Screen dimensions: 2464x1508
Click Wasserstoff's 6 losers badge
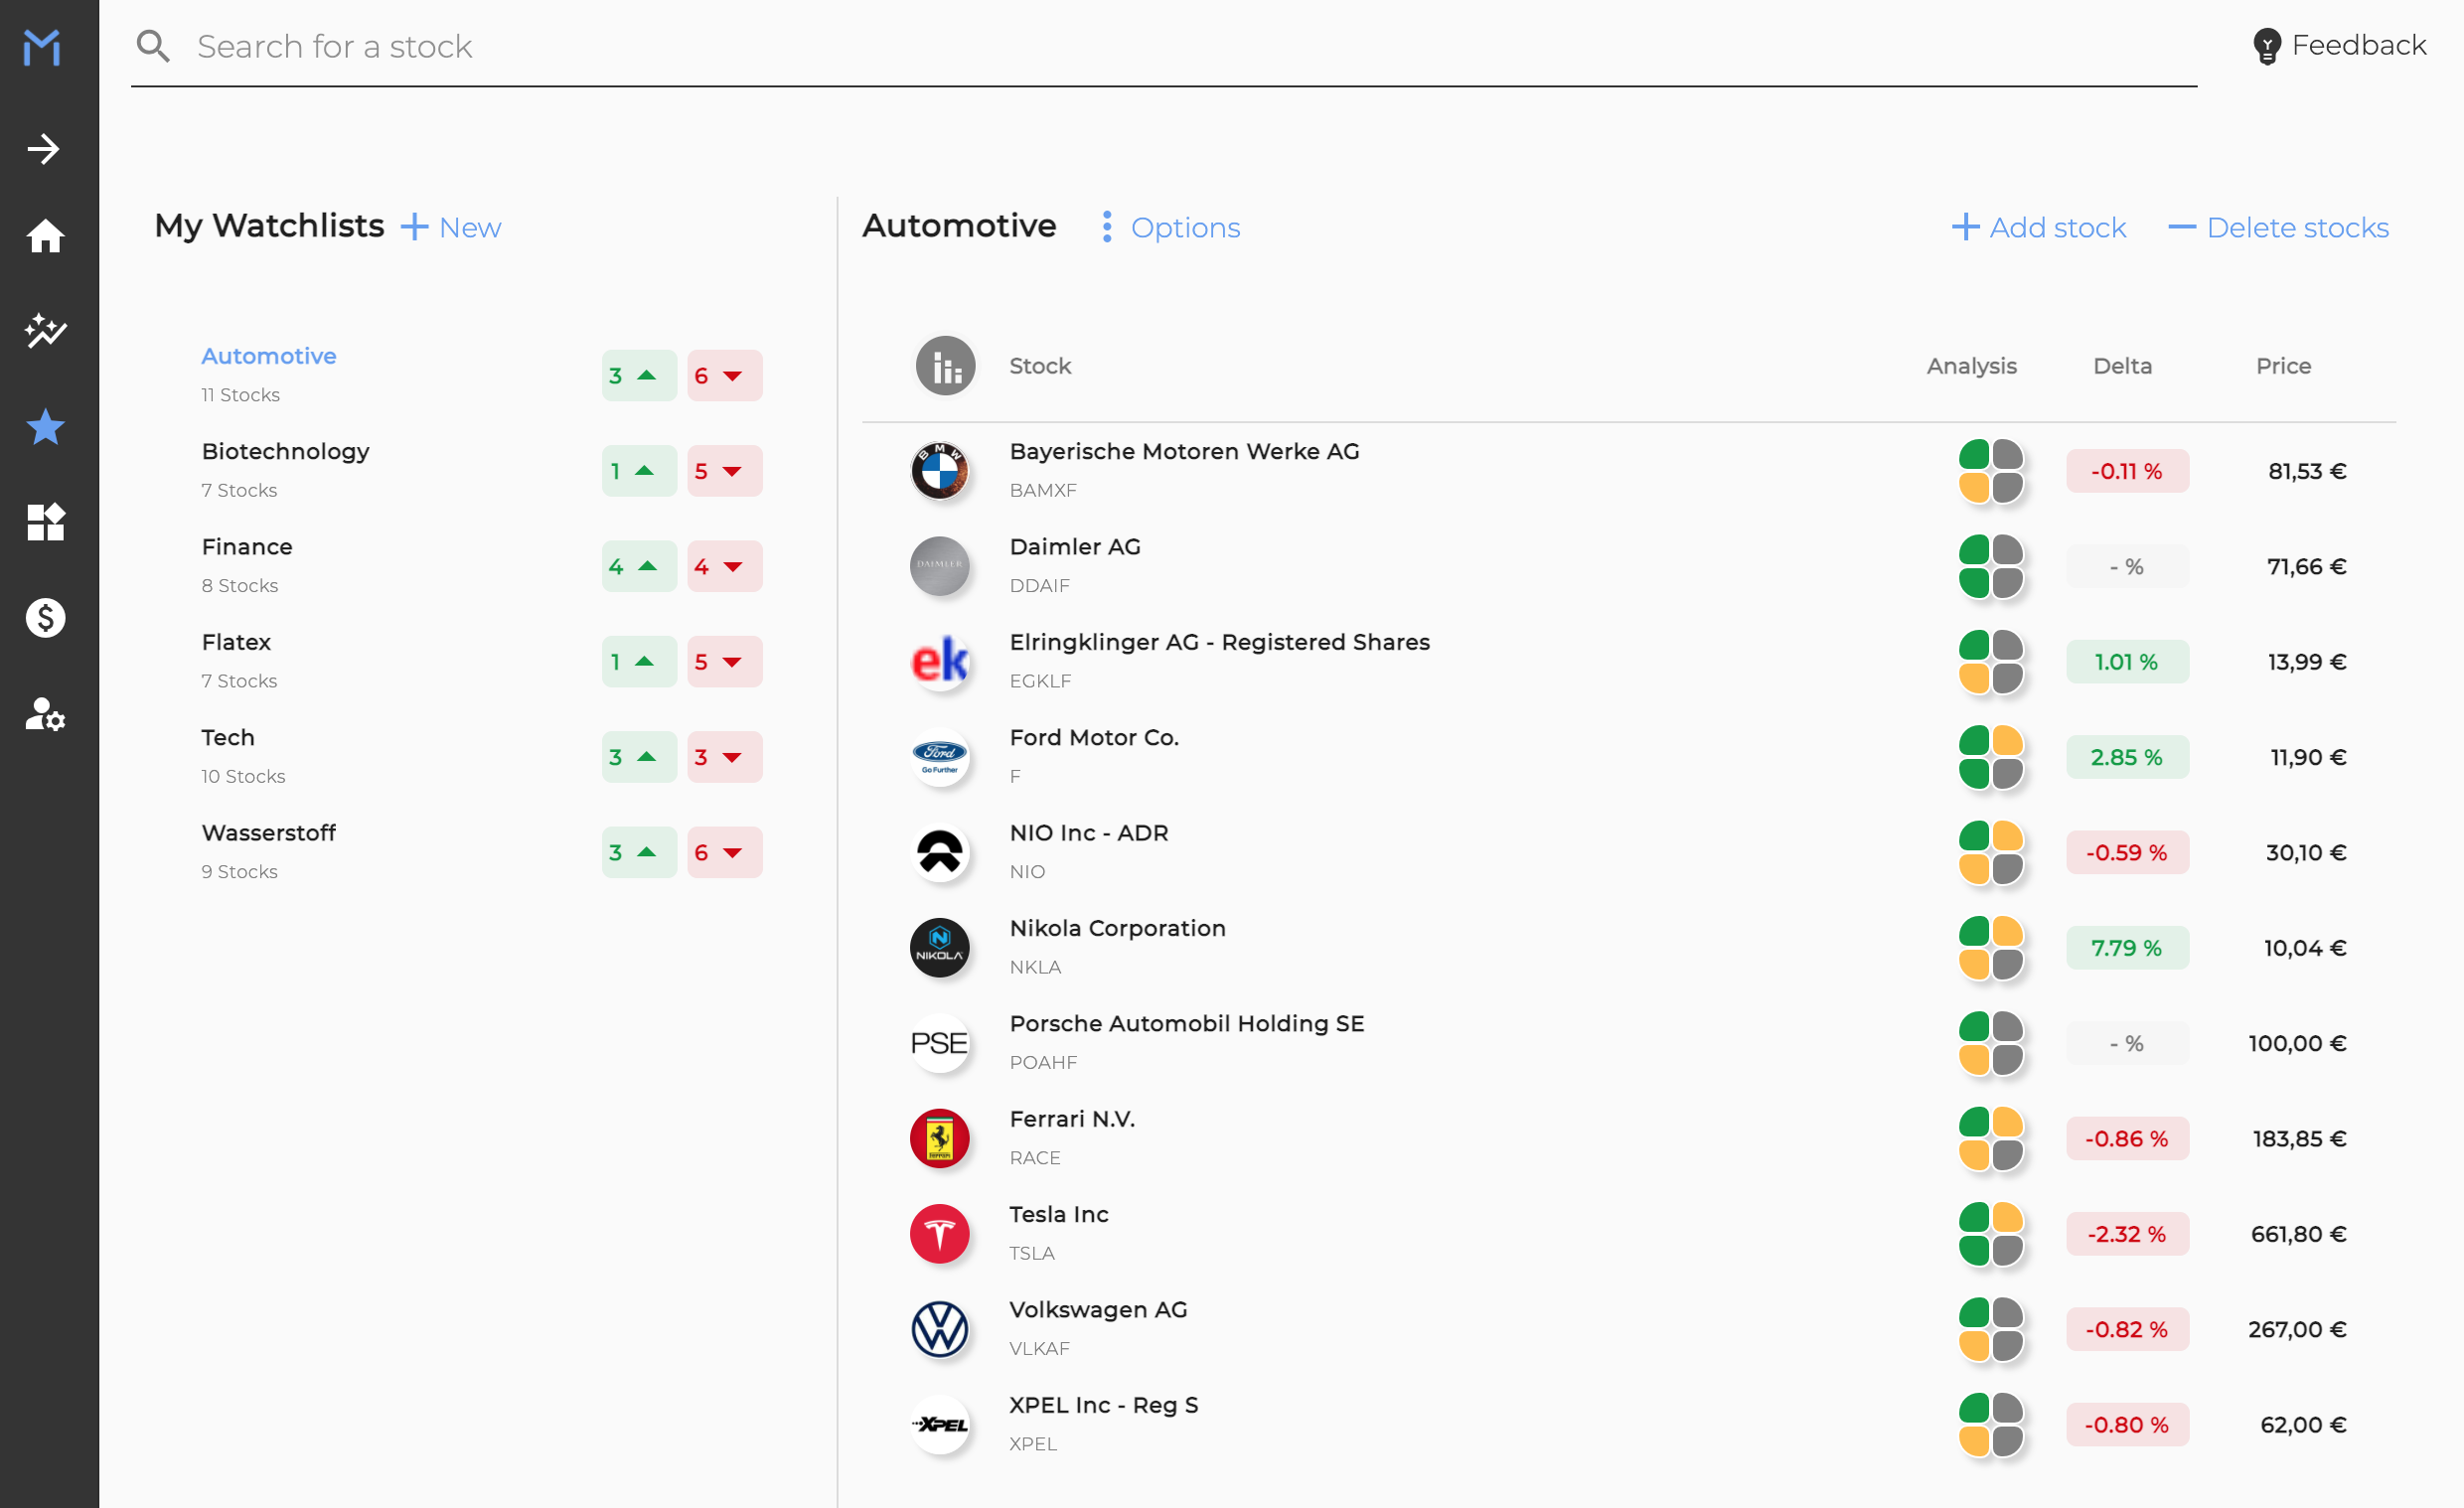coord(725,852)
